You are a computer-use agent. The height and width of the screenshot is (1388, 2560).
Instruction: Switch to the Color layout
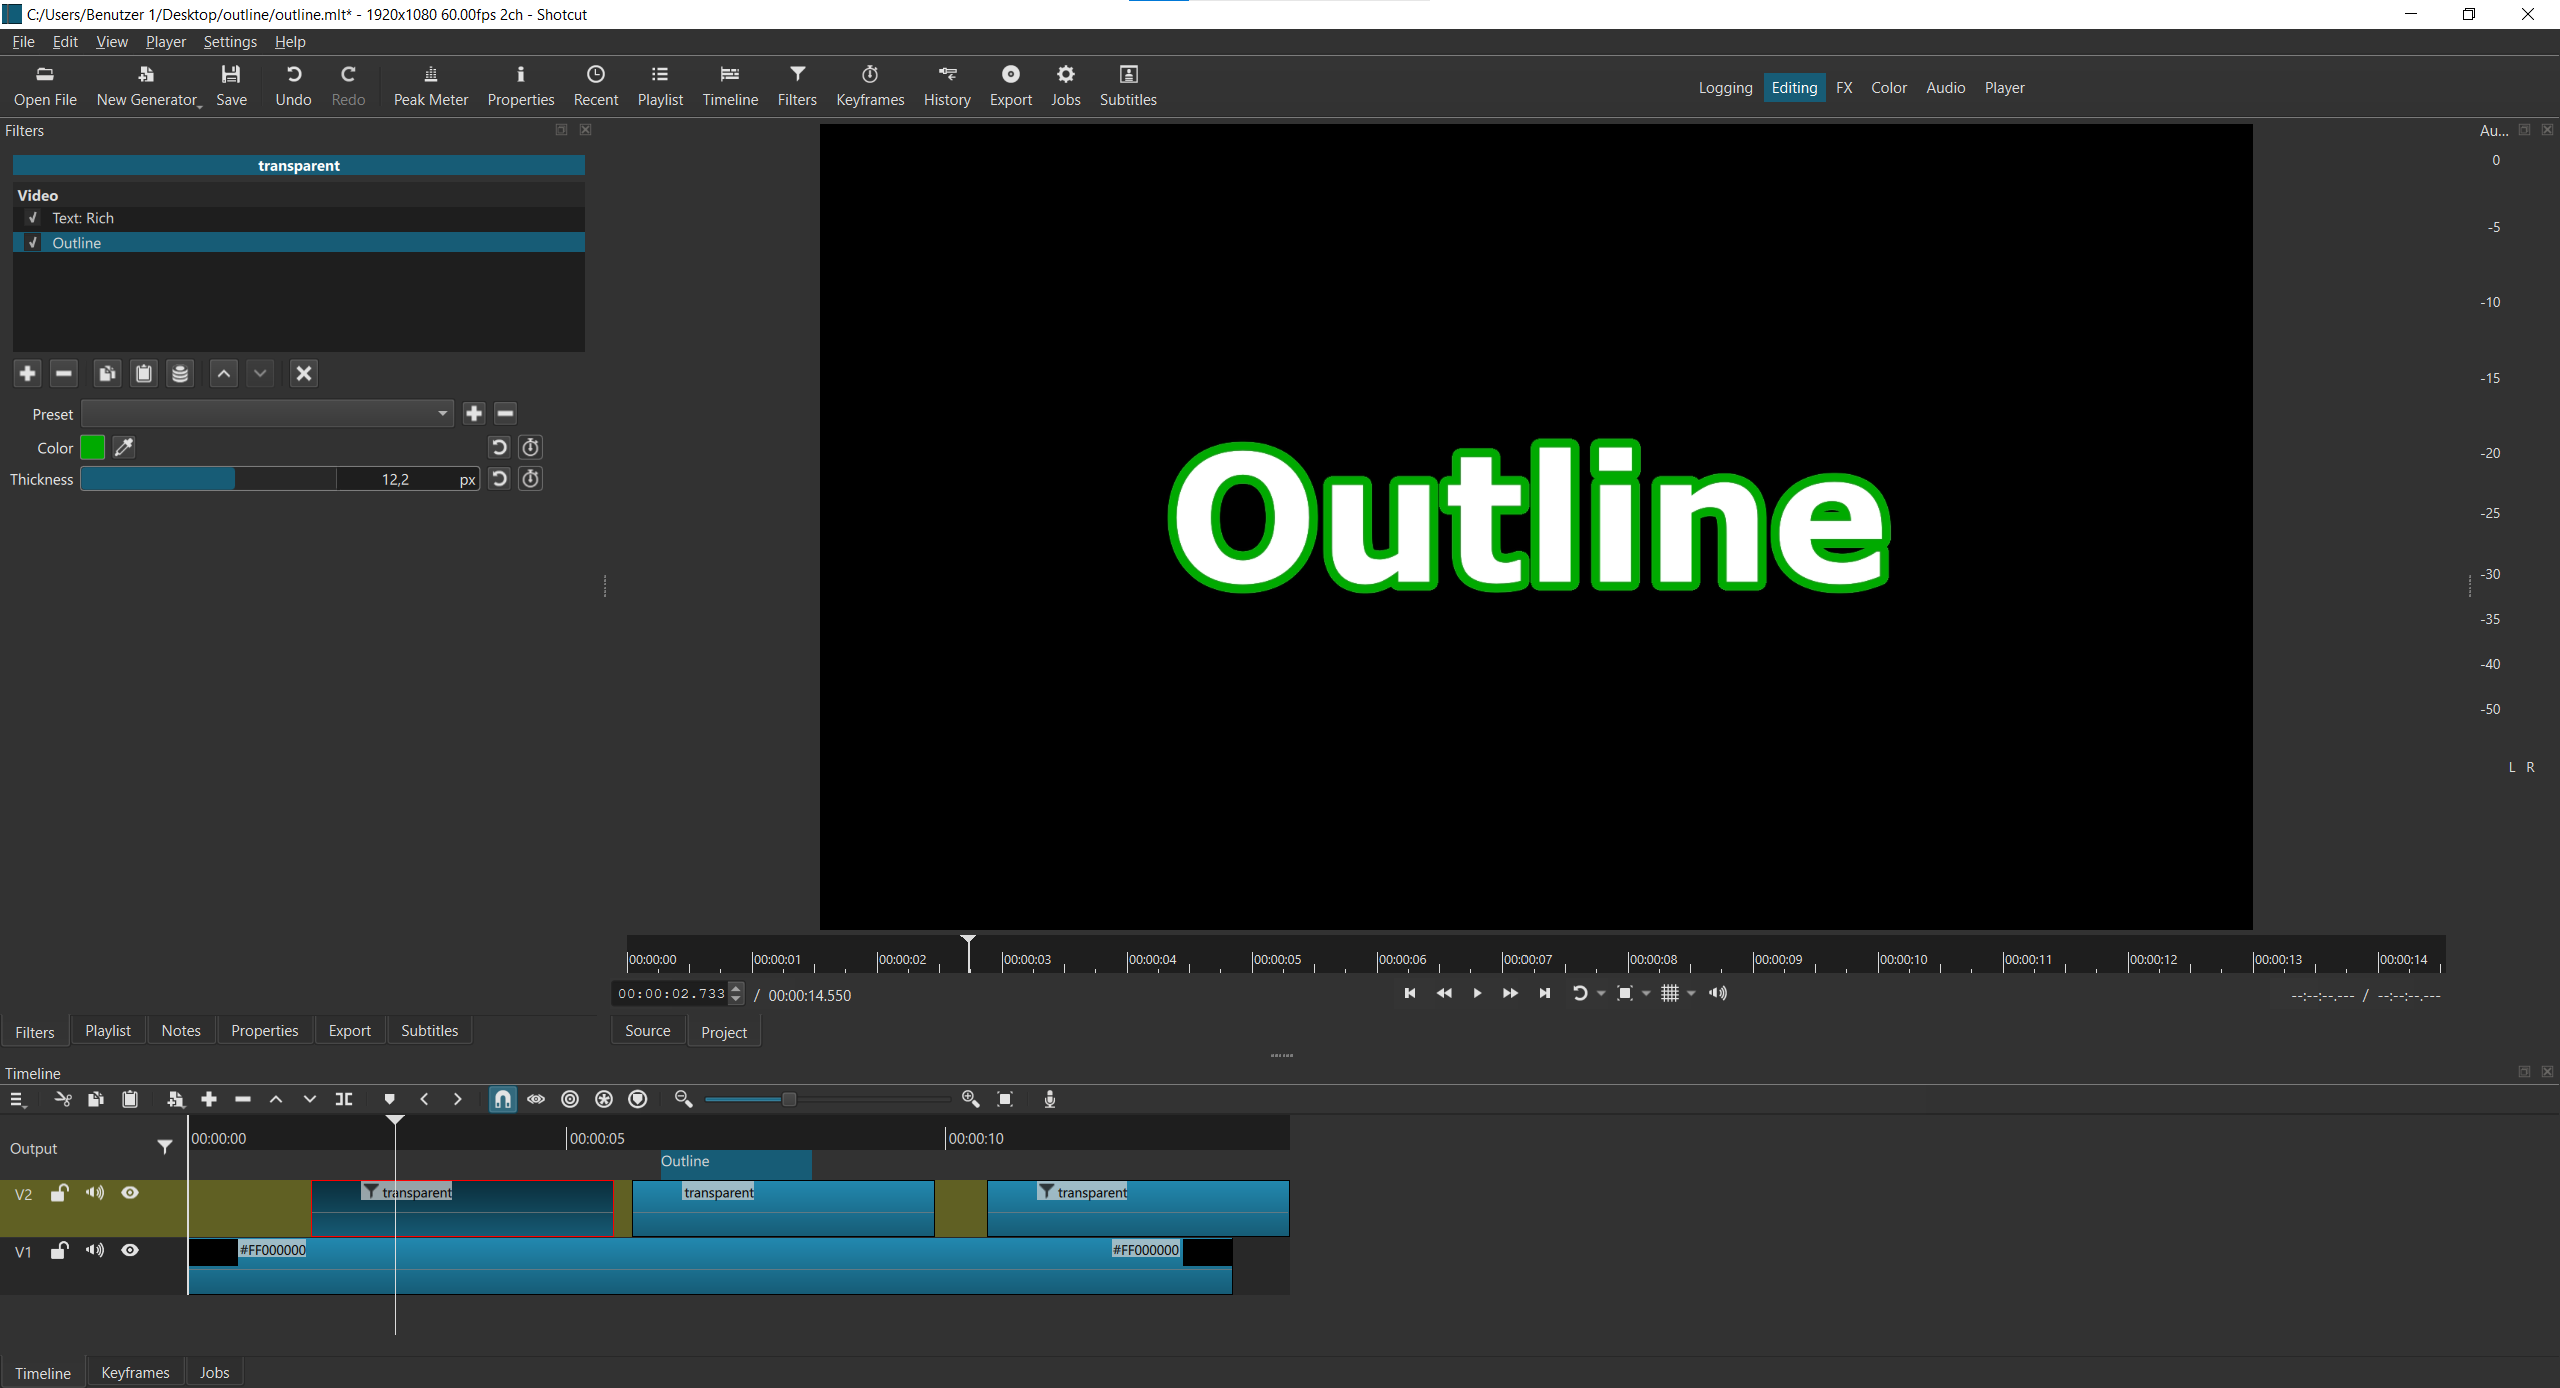pyautogui.click(x=1888, y=88)
